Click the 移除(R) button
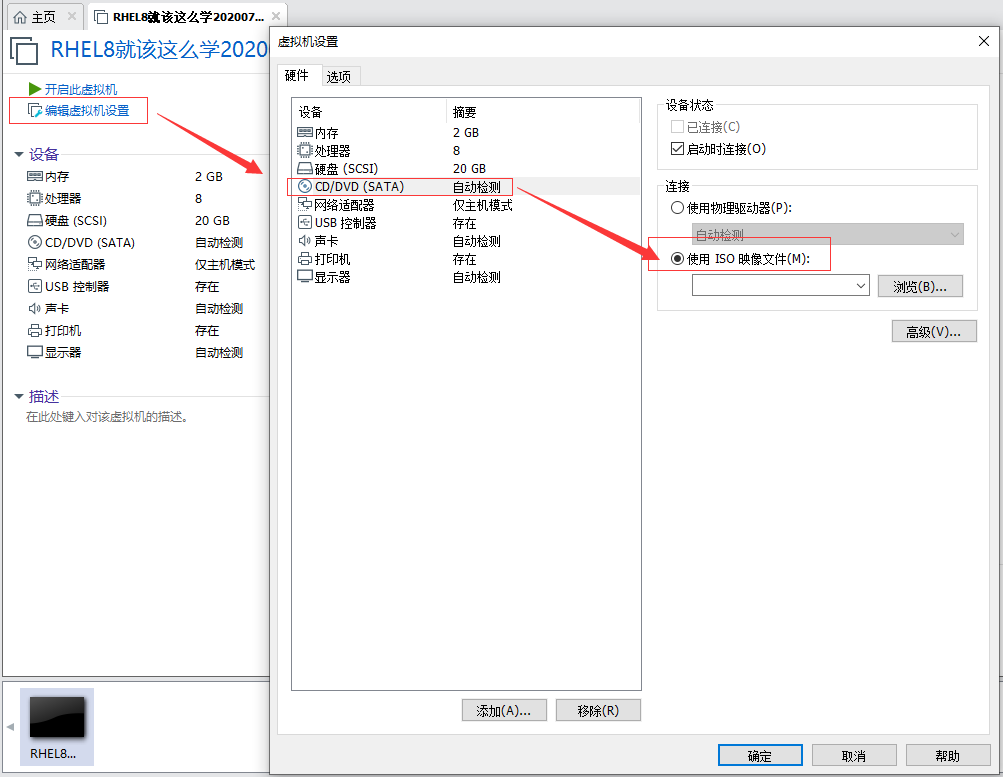 [598, 710]
